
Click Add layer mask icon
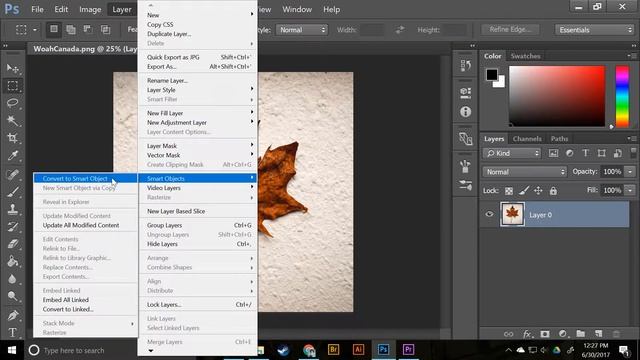pyautogui.click(x=544, y=334)
